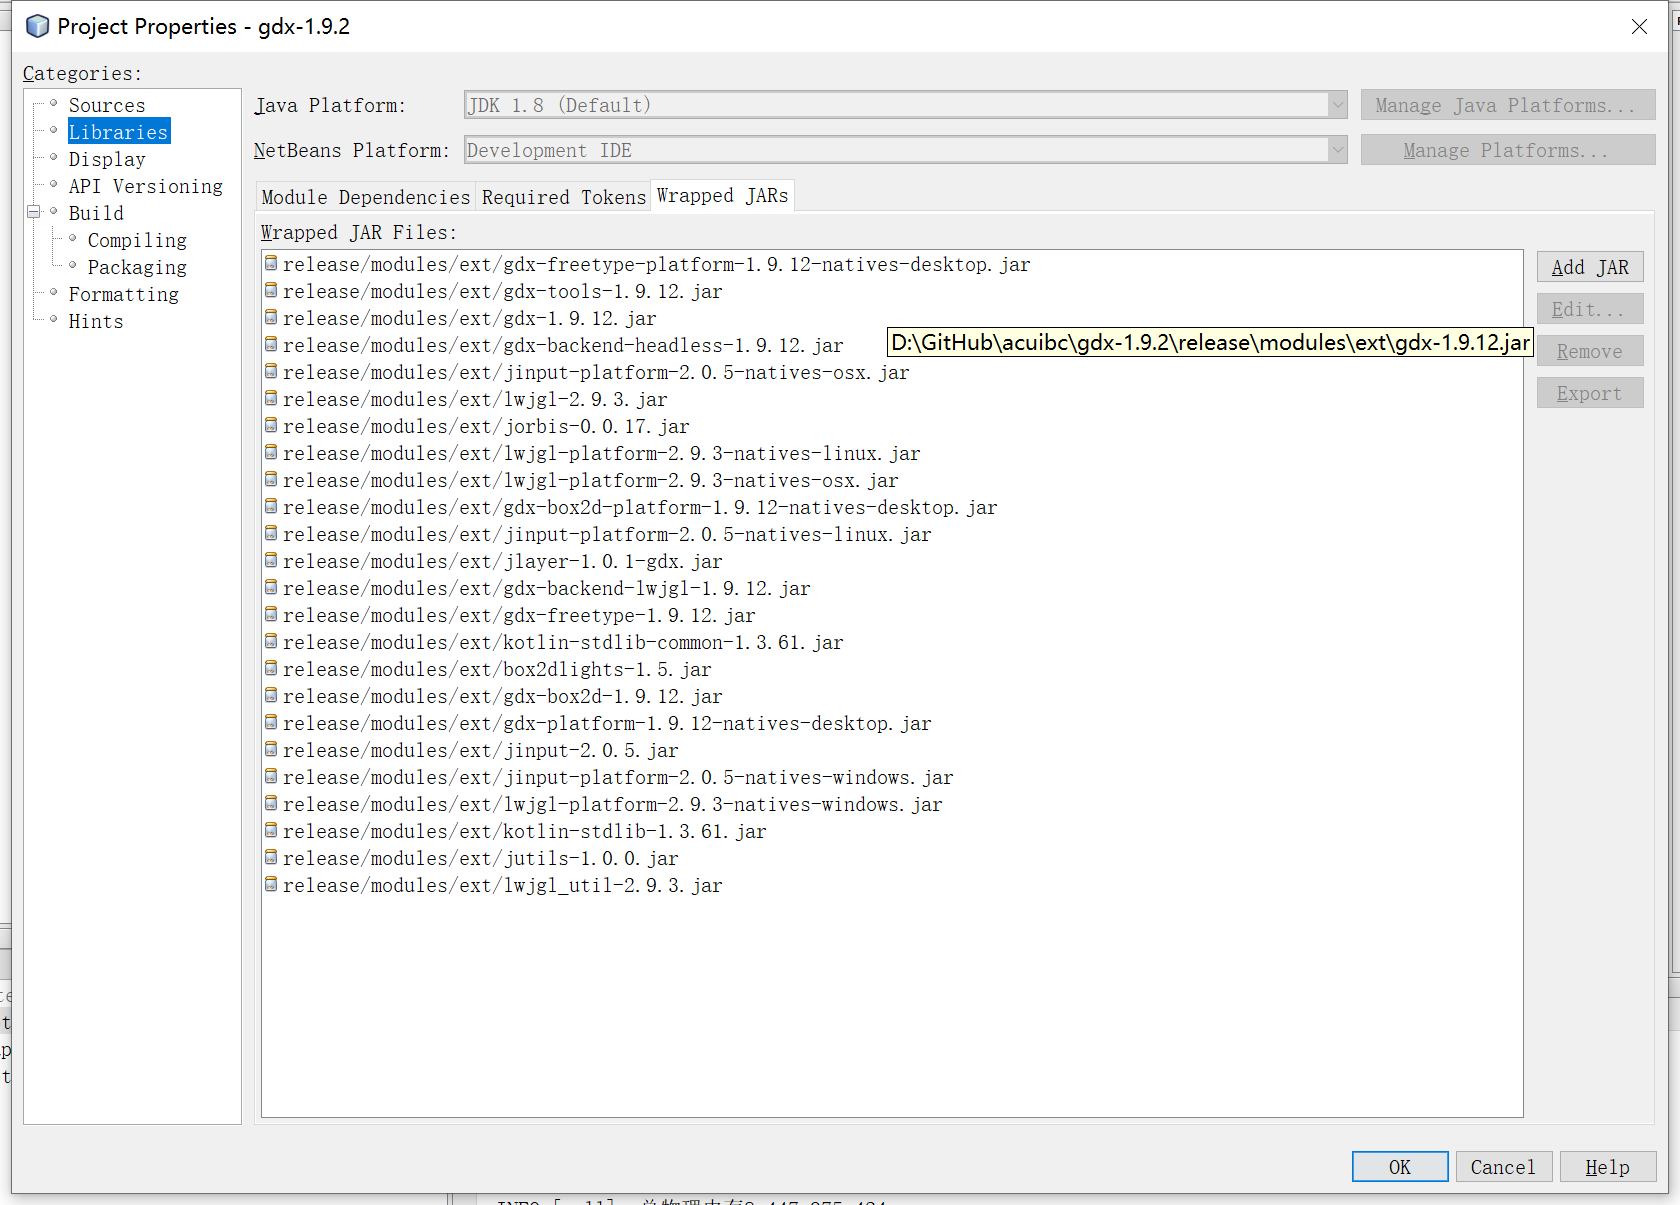Select the Wrapped JARs tab
The width and height of the screenshot is (1680, 1205).
[x=723, y=196]
